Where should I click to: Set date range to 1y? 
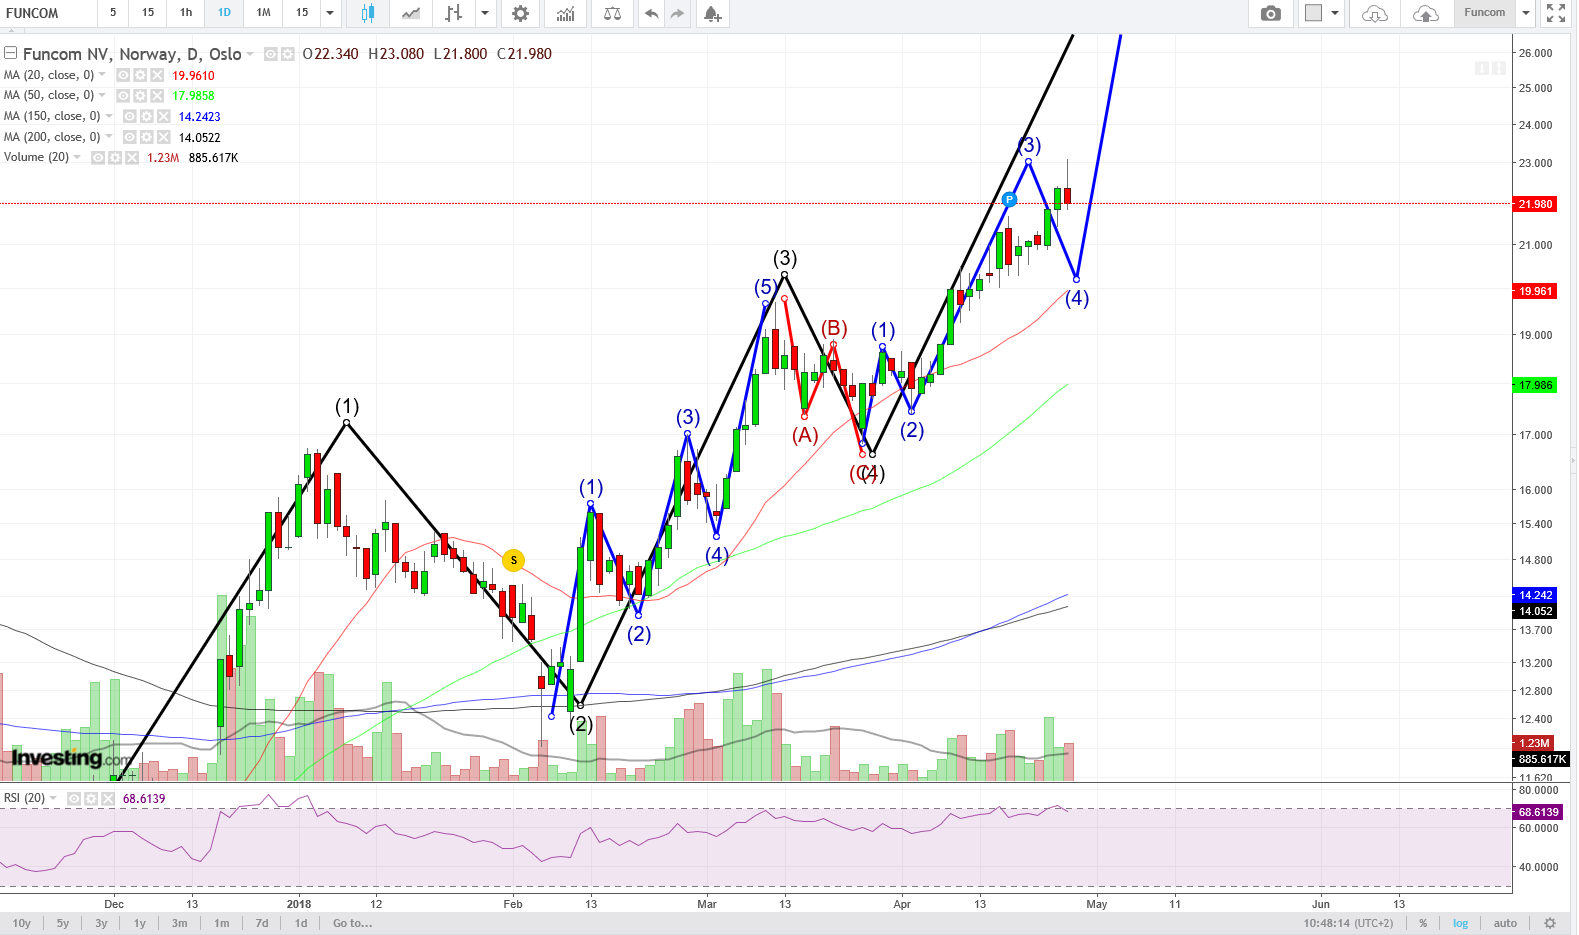click(140, 923)
